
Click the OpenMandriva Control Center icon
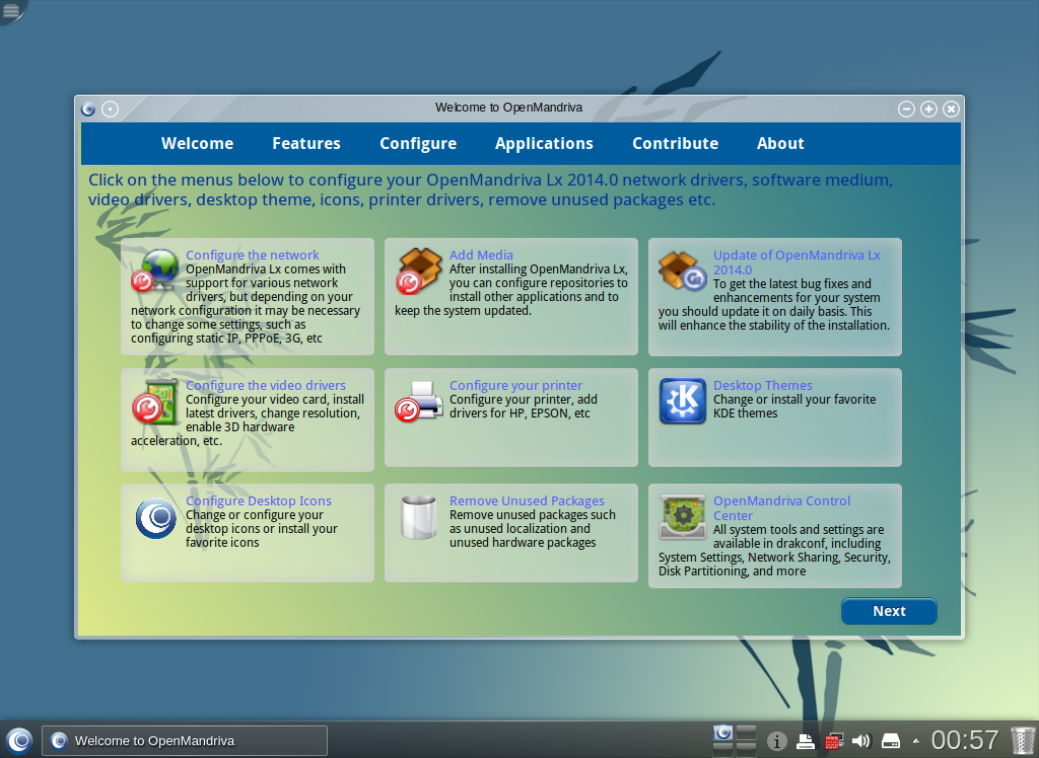click(681, 516)
